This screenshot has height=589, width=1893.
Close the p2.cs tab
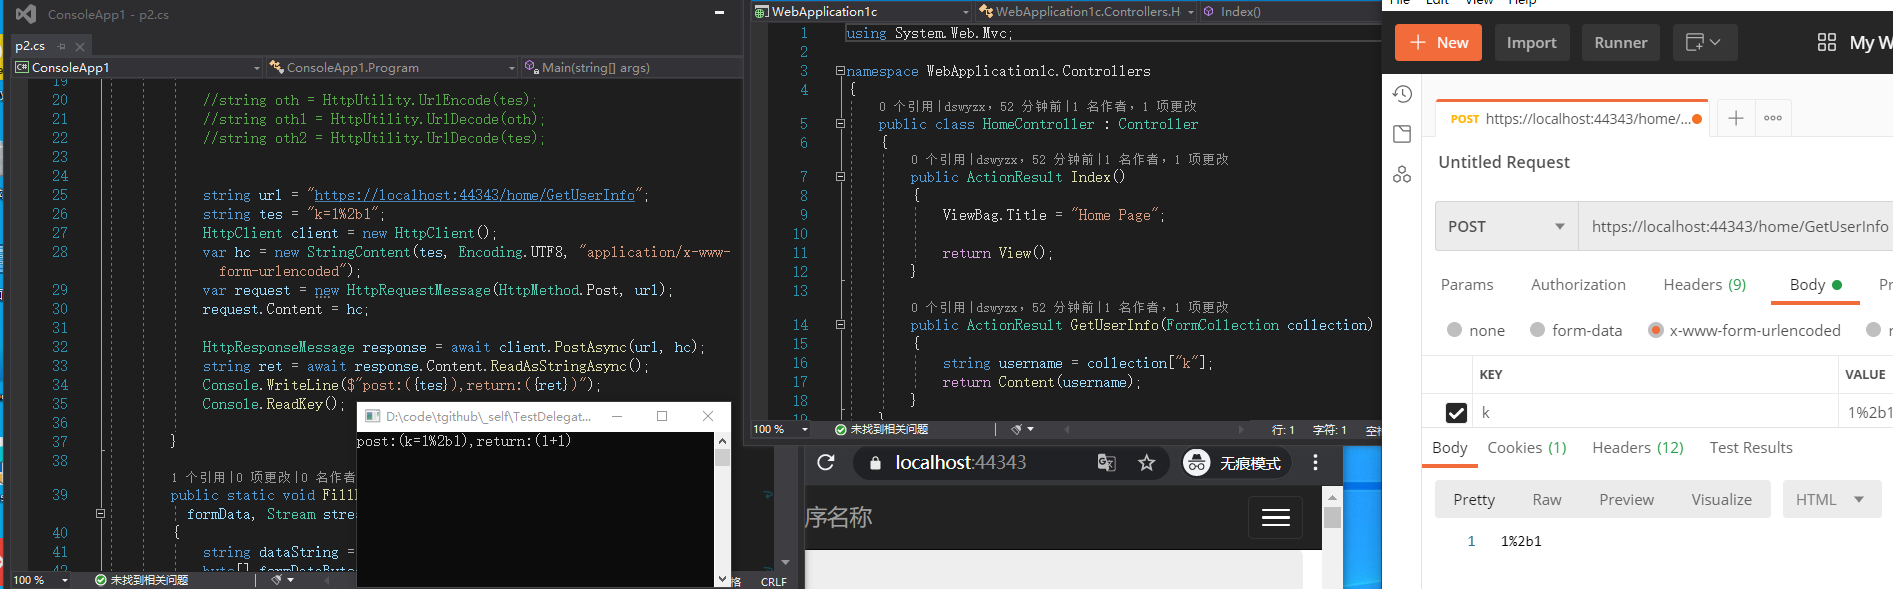tap(80, 46)
